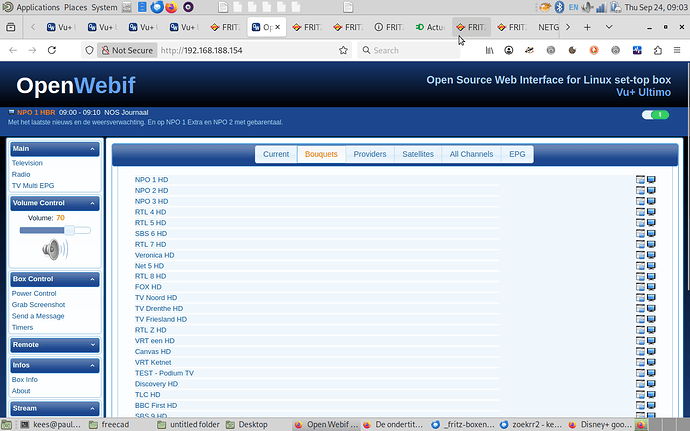Open EPG icon for Discovery HD

pyautogui.click(x=640, y=384)
